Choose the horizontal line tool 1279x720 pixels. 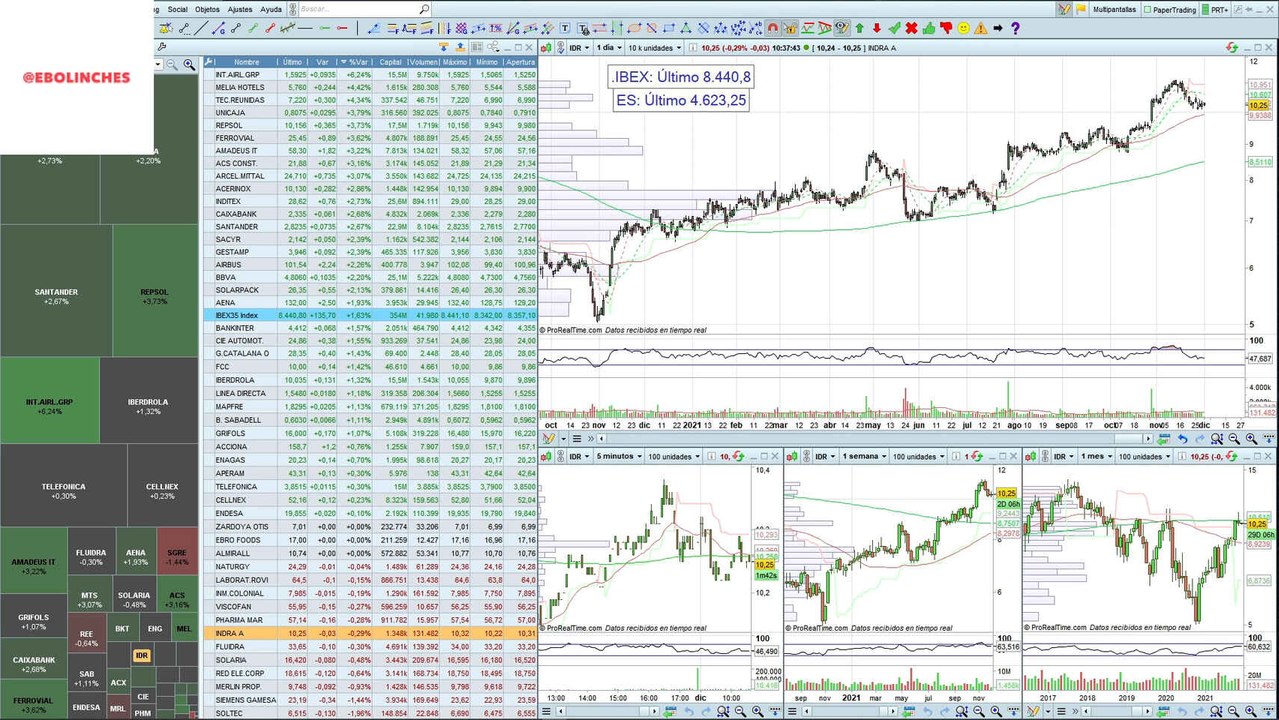305,28
